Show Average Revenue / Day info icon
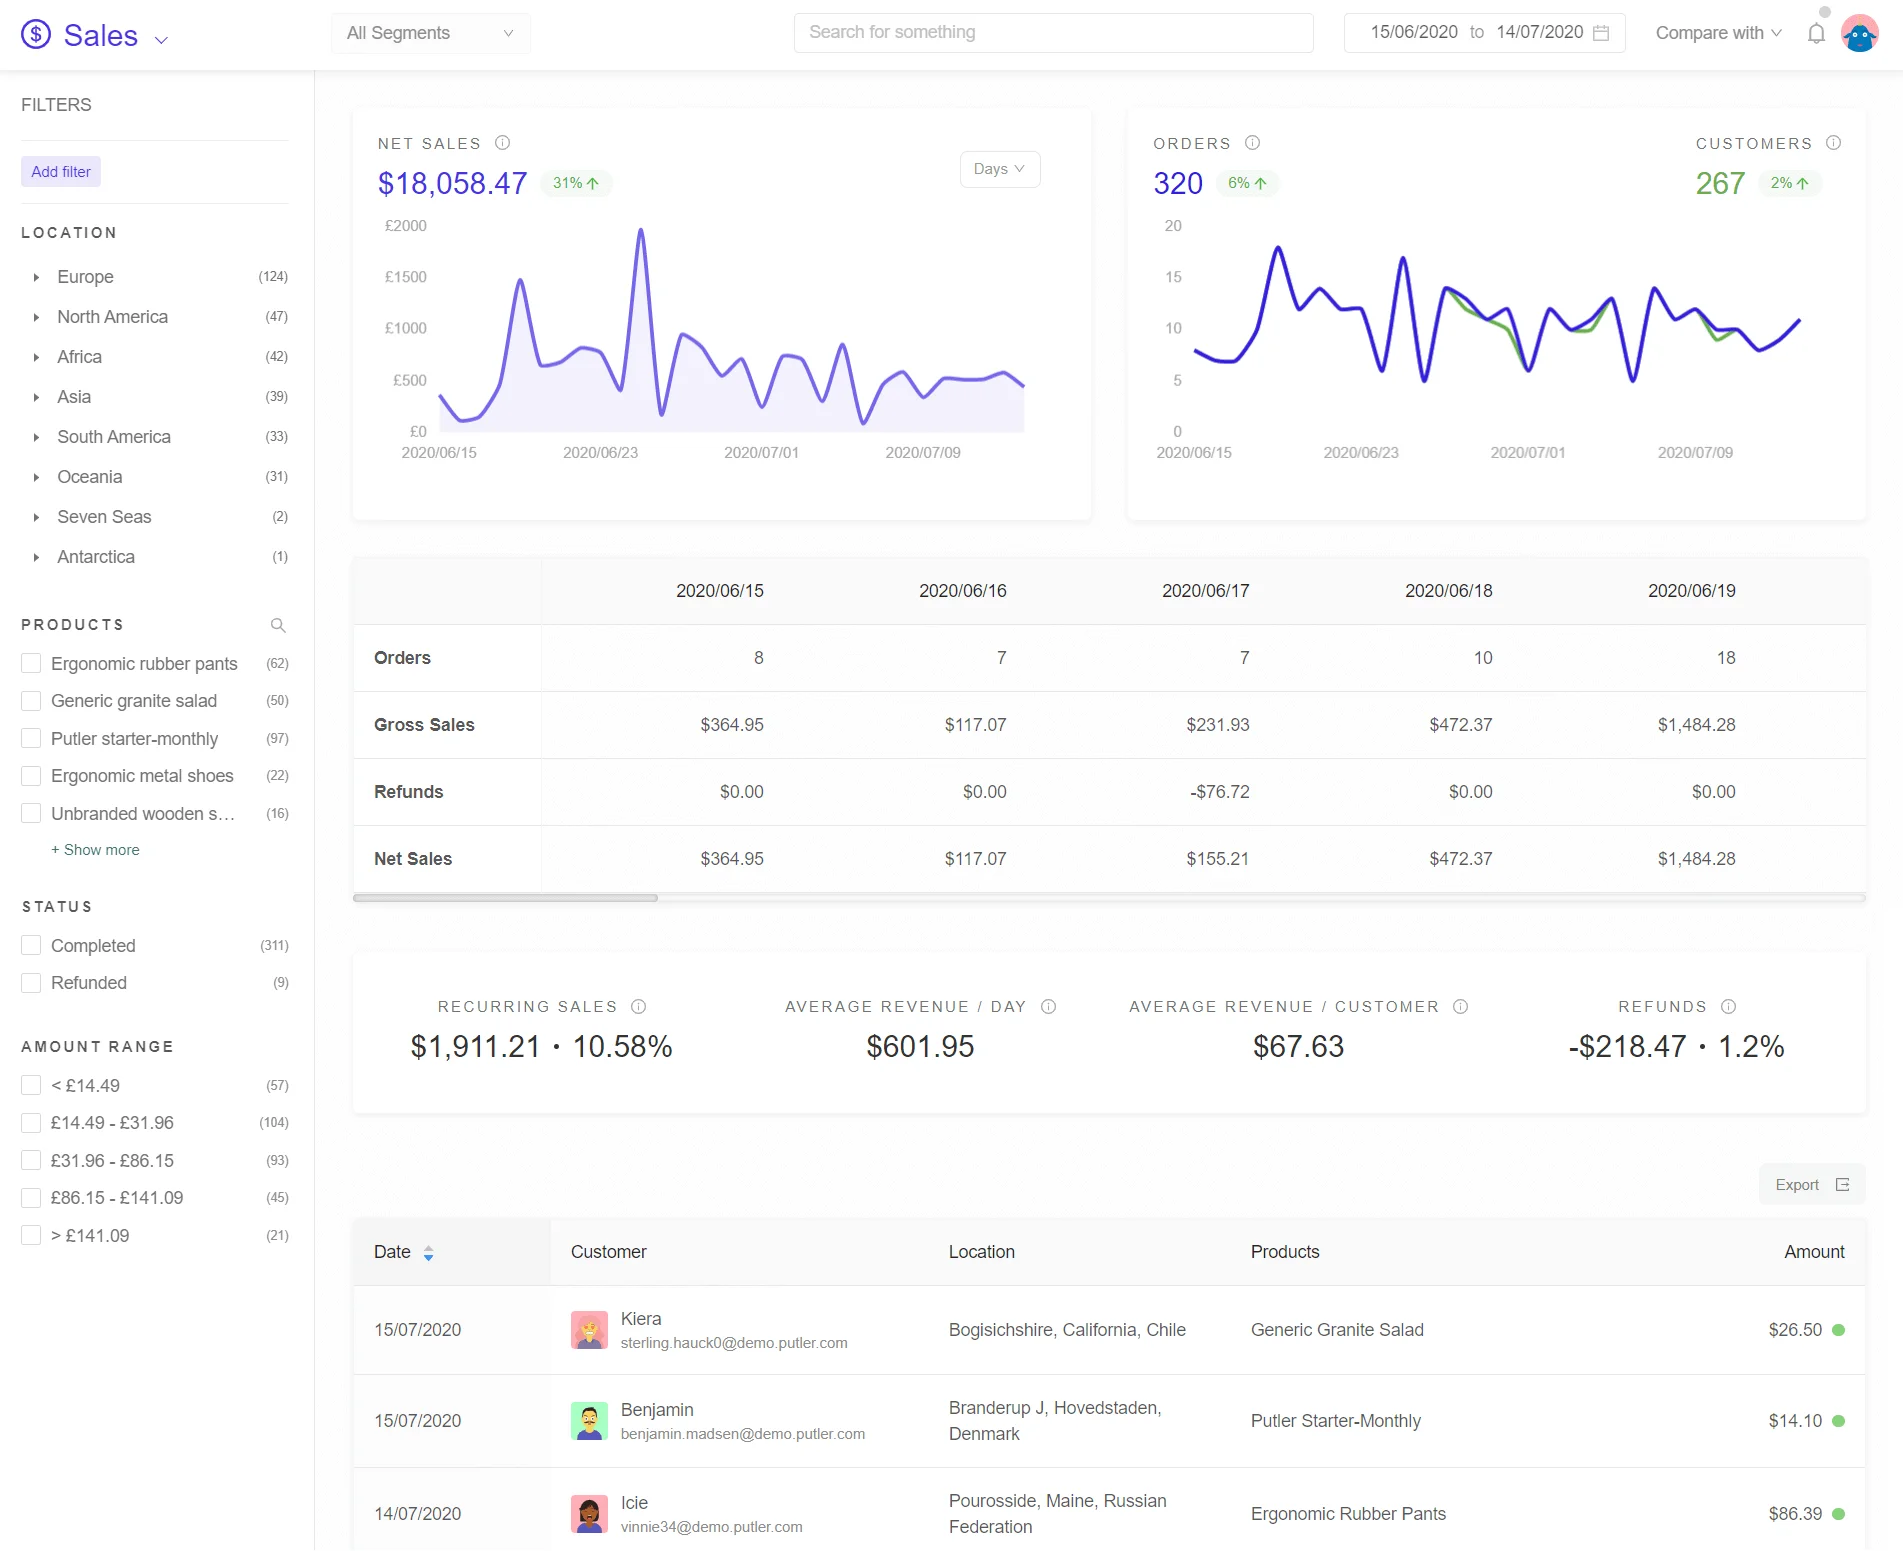Image resolution: width=1903 pixels, height=1551 pixels. coord(1048,1006)
